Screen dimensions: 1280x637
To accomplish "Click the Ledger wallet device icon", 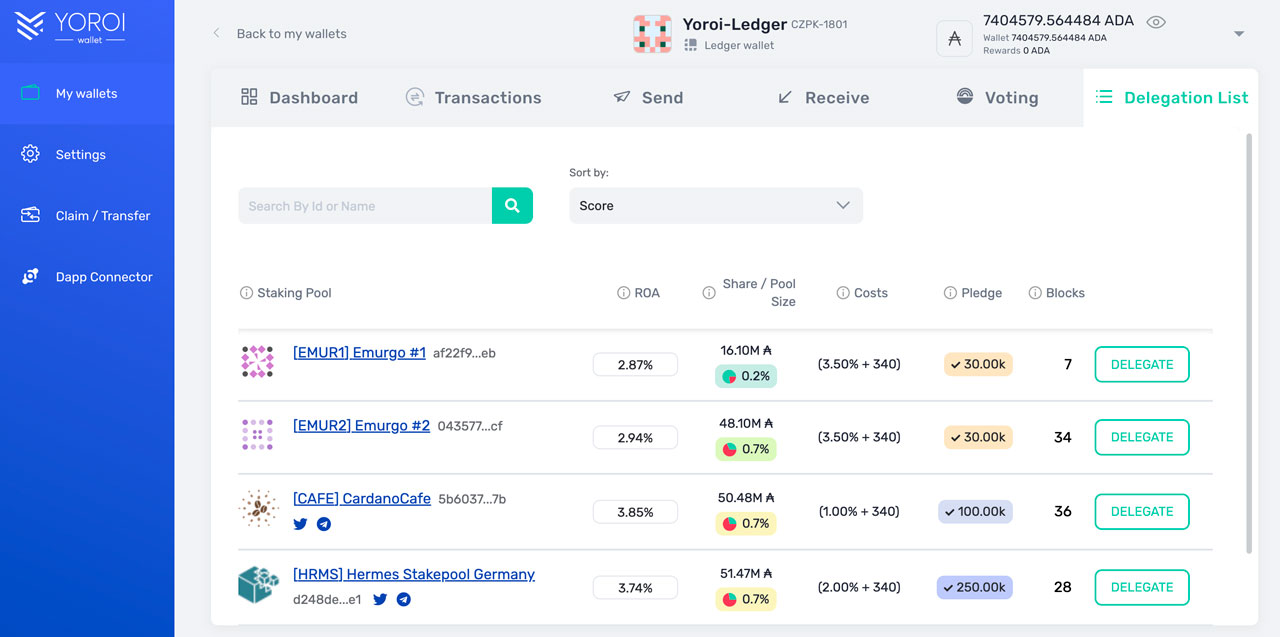I will pos(690,45).
